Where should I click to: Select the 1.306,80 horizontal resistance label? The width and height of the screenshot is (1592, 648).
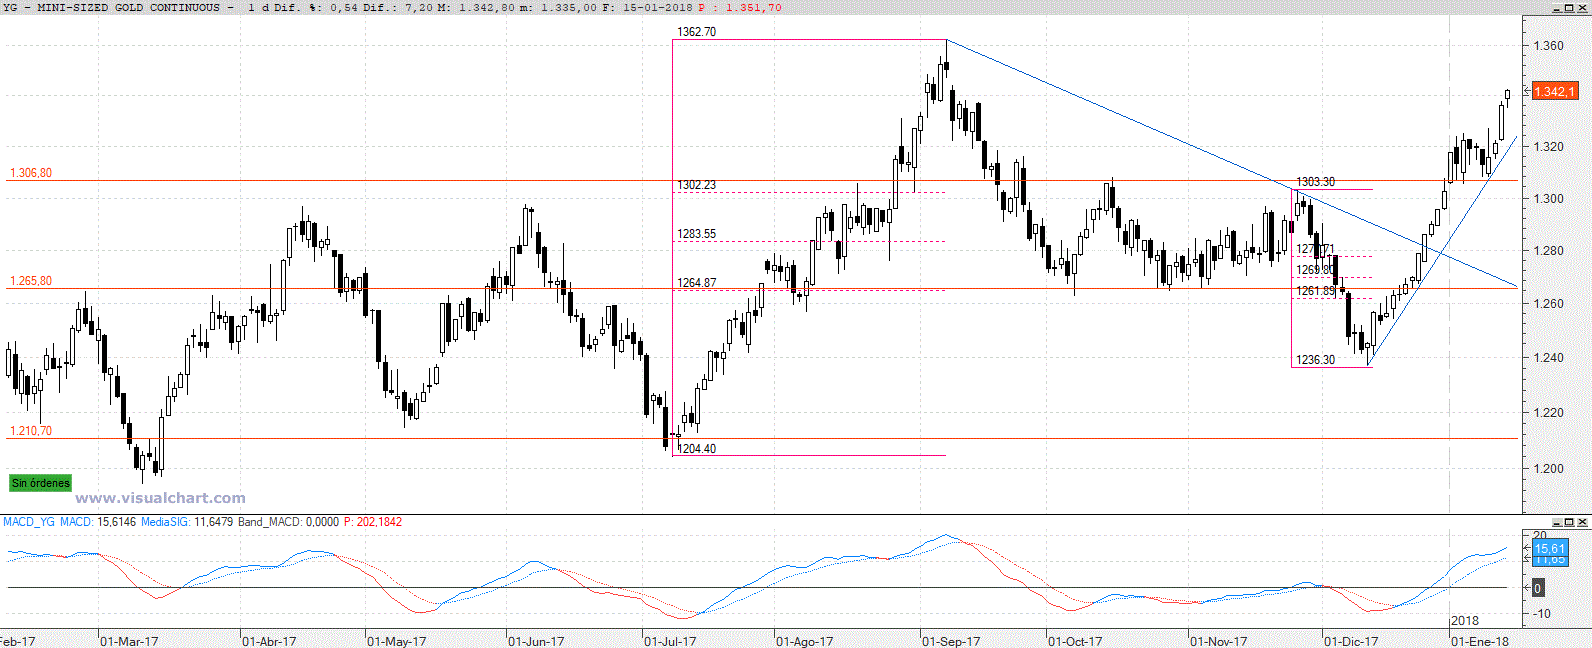coord(31,173)
